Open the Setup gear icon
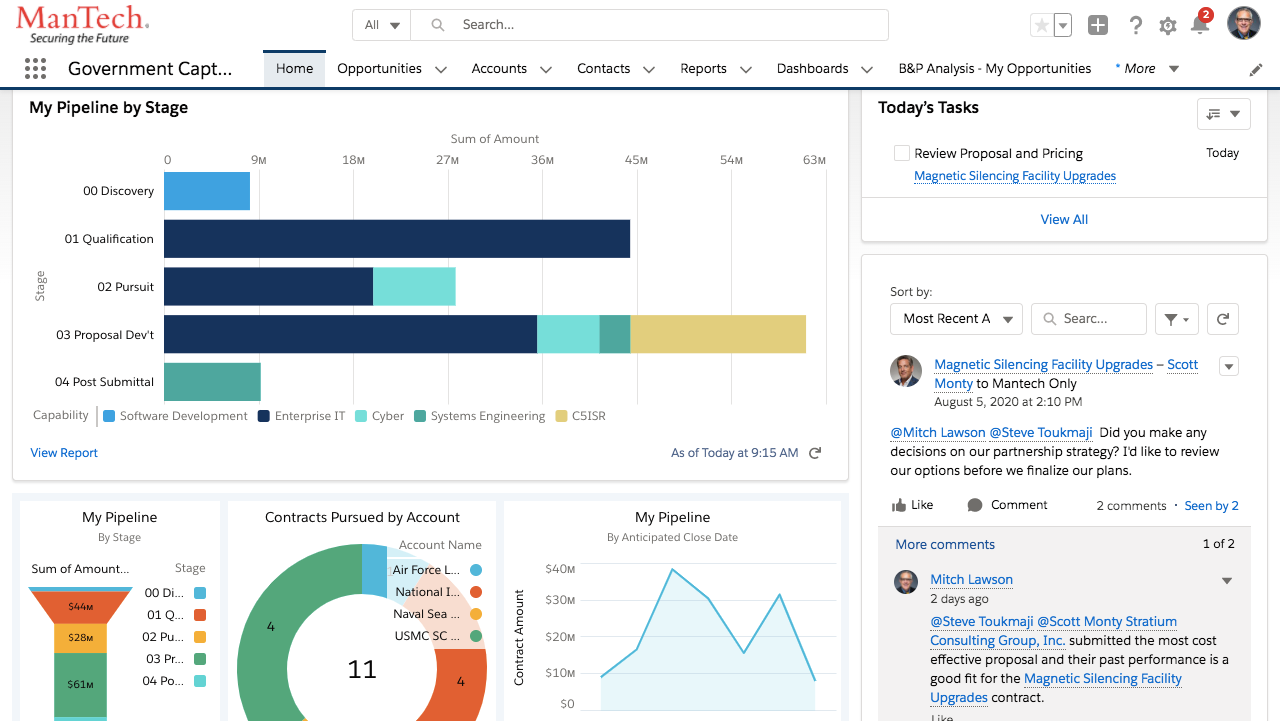Image resolution: width=1280 pixels, height=721 pixels. 1167,26
